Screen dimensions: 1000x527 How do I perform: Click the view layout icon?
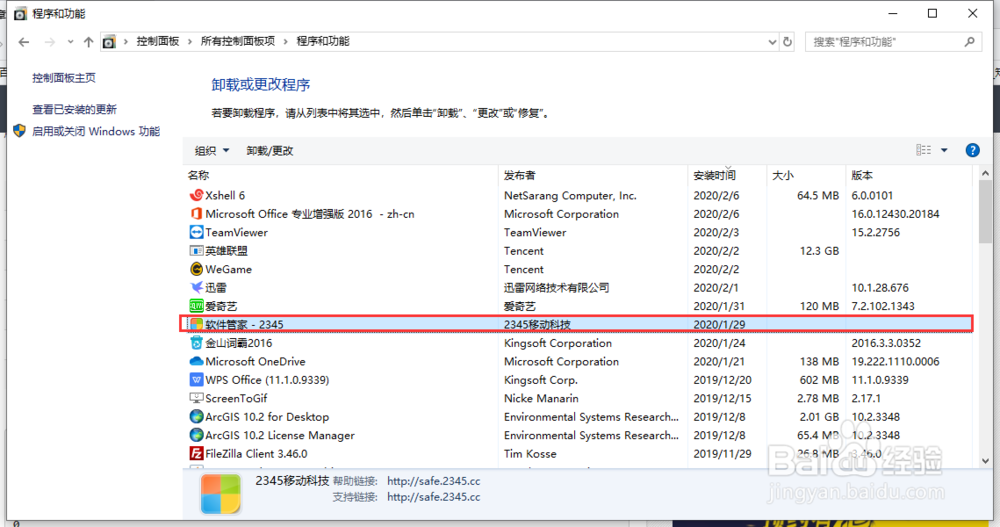pyautogui.click(x=923, y=150)
